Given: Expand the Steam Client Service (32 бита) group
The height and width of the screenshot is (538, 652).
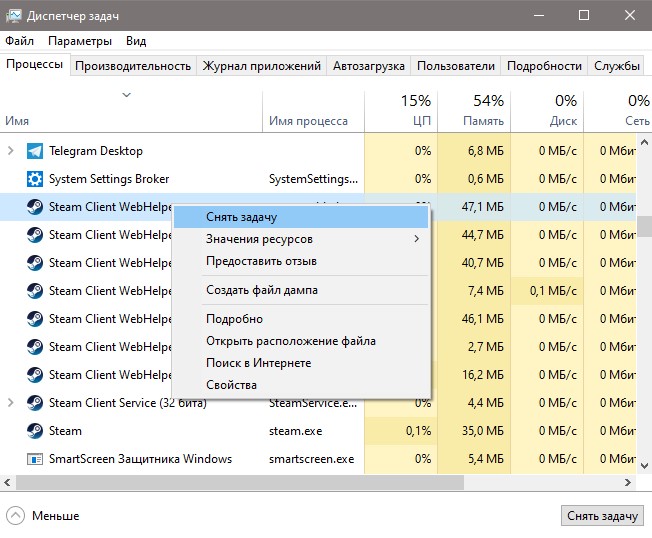Looking at the screenshot, I should coord(11,402).
